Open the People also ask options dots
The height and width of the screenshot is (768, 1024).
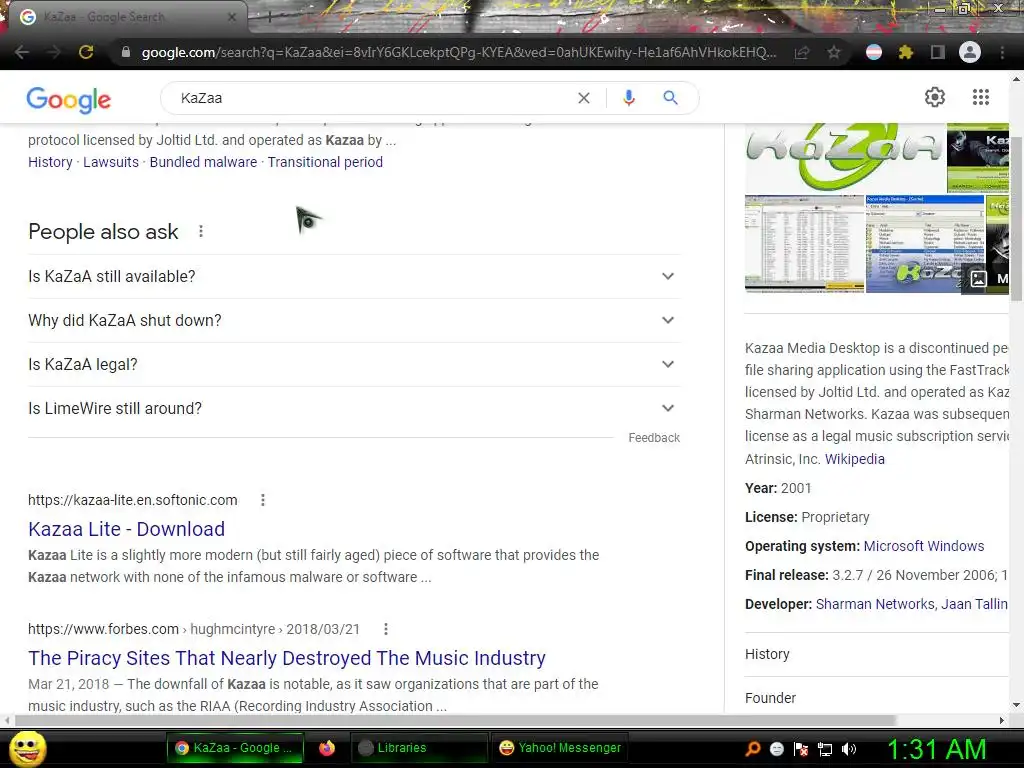coord(201,231)
